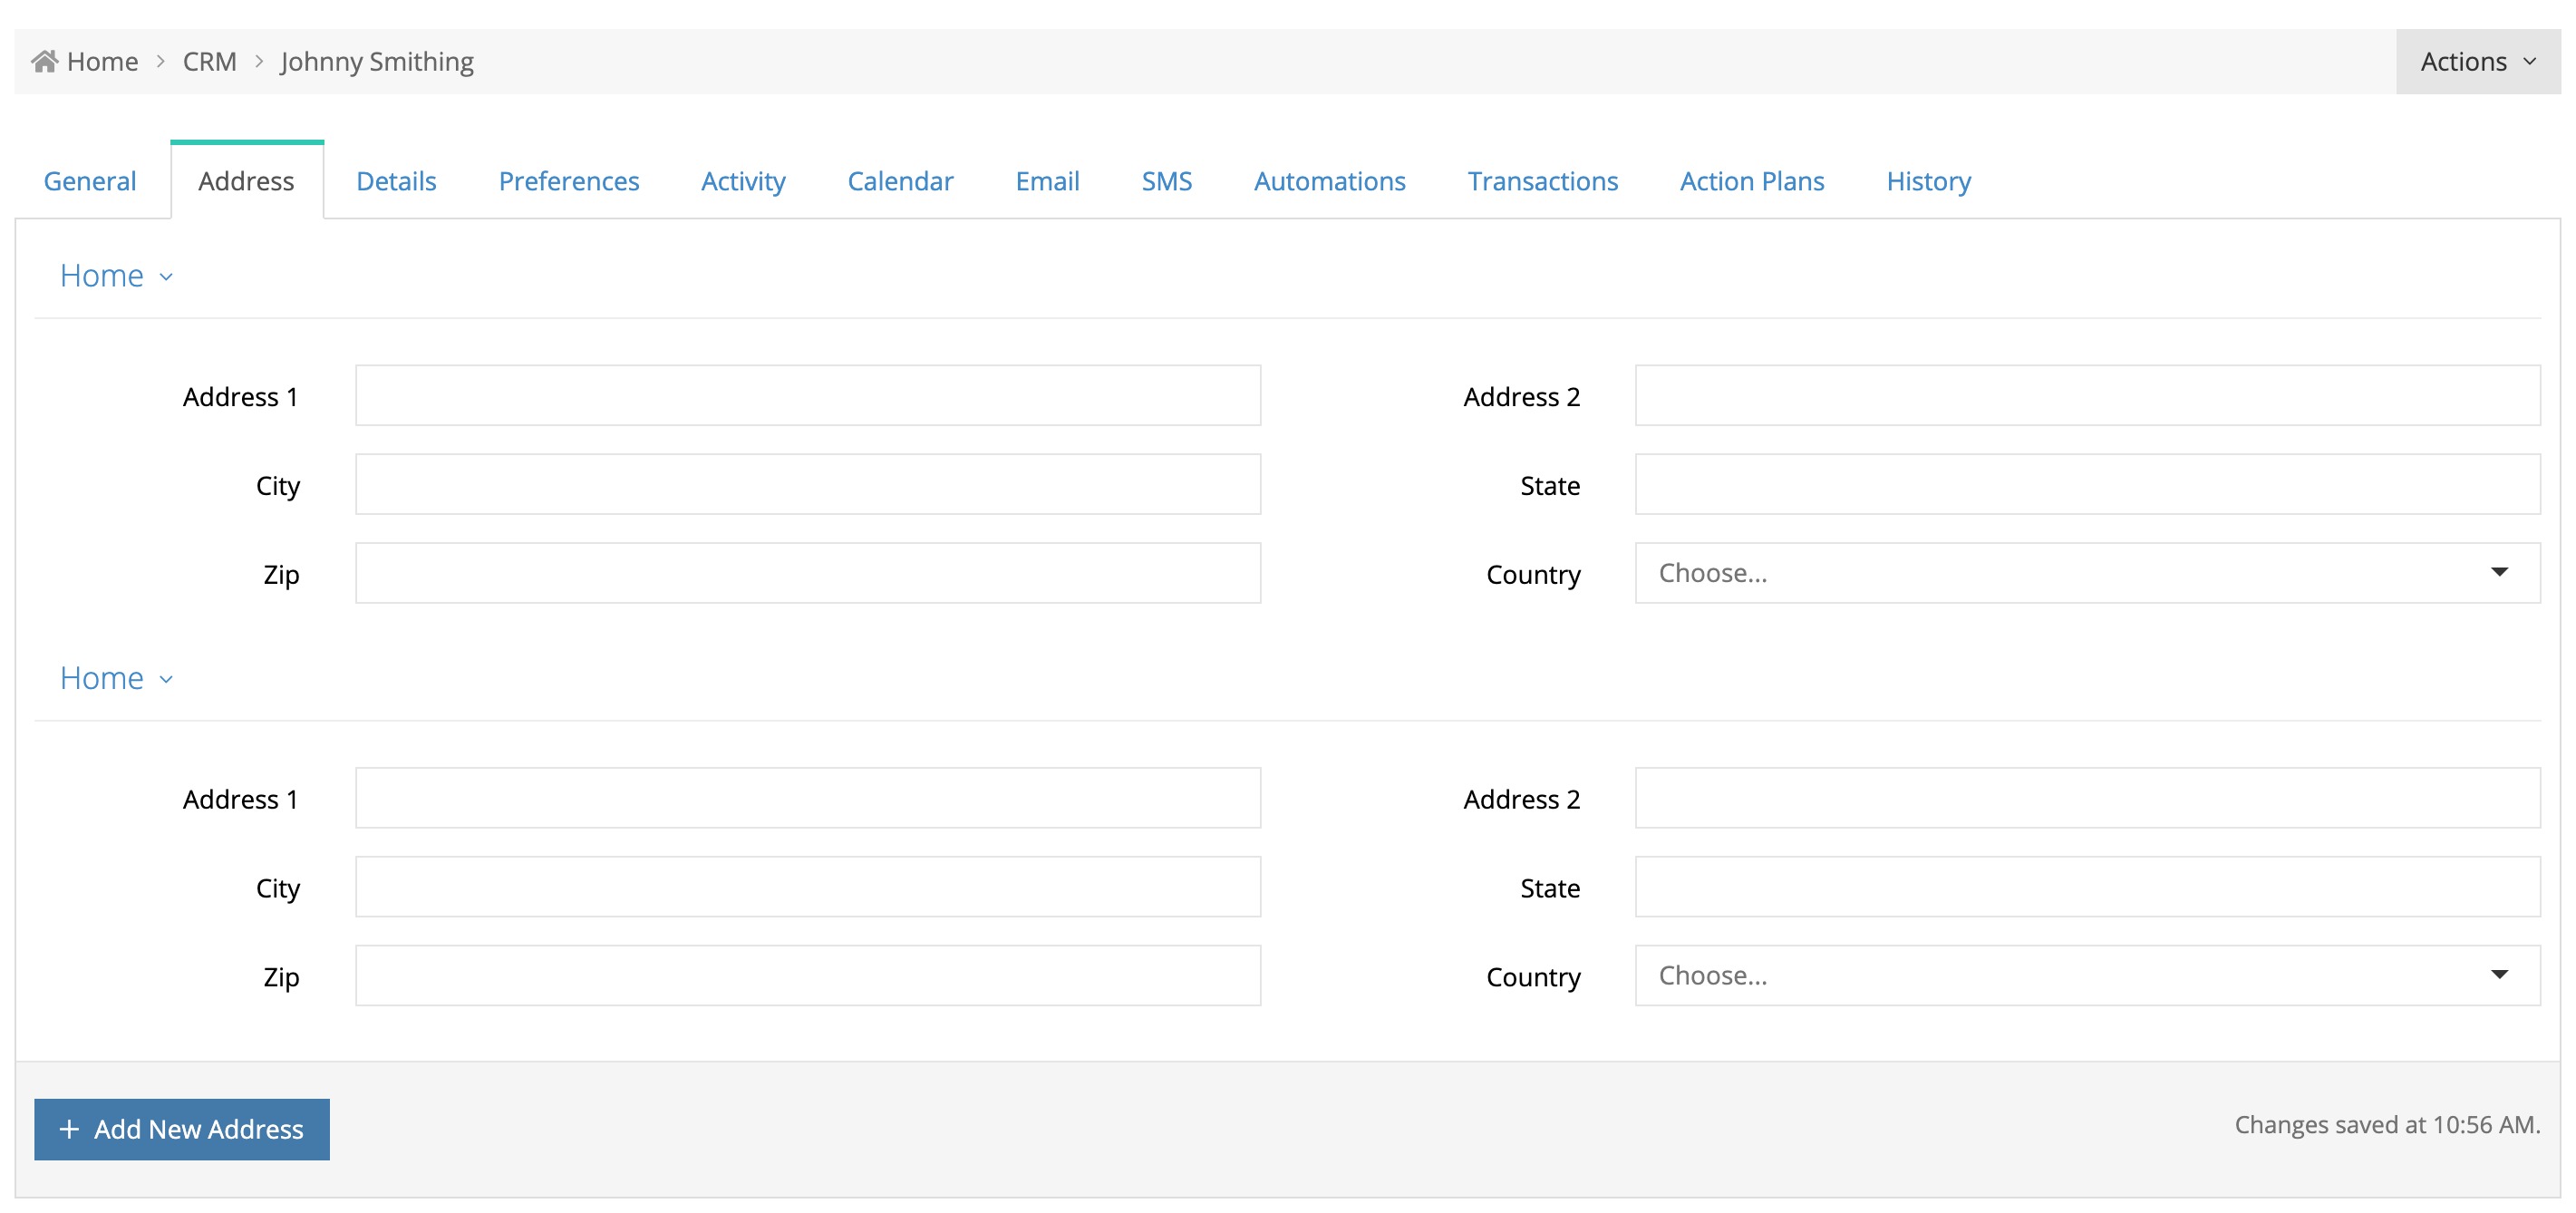Click the second City input field
Viewport: 2576px width, 1213px height.
coord(807,887)
